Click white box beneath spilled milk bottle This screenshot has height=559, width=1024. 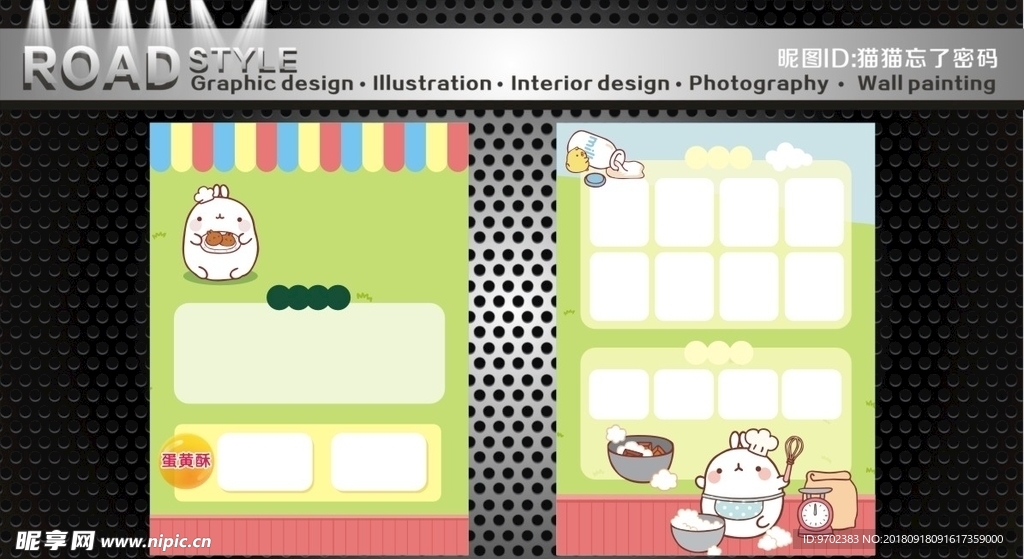click(x=619, y=213)
